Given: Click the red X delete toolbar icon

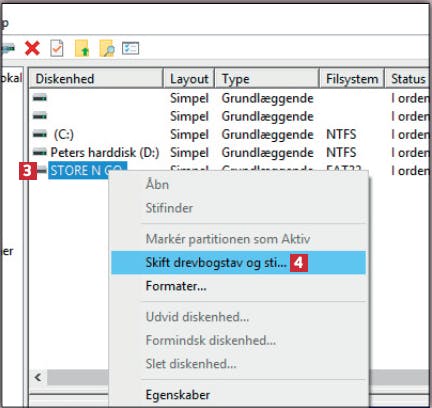Looking at the screenshot, I should point(32,49).
